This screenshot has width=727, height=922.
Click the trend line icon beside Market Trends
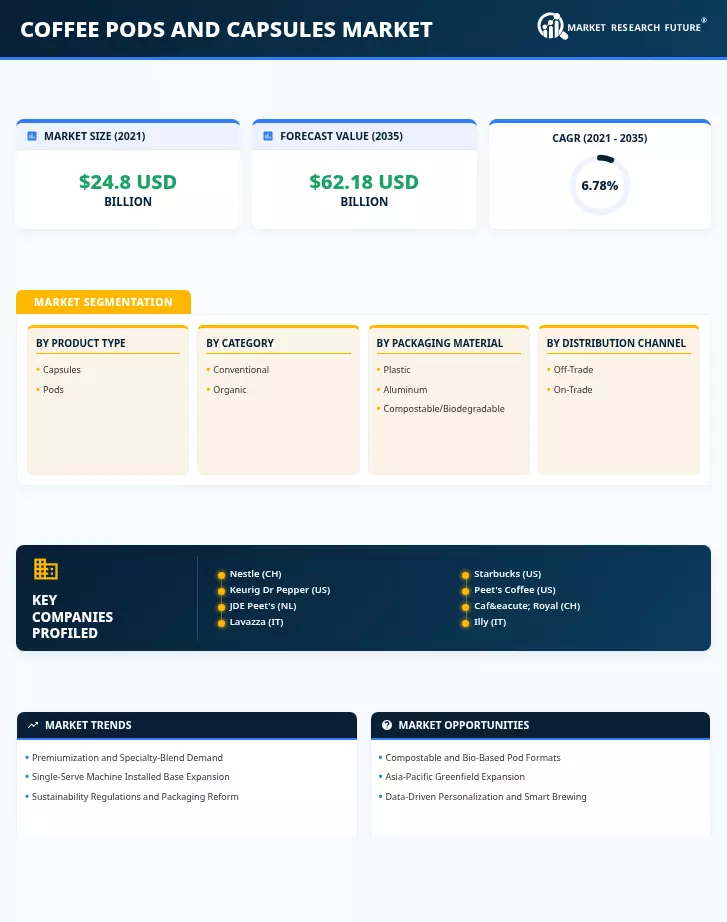33,725
